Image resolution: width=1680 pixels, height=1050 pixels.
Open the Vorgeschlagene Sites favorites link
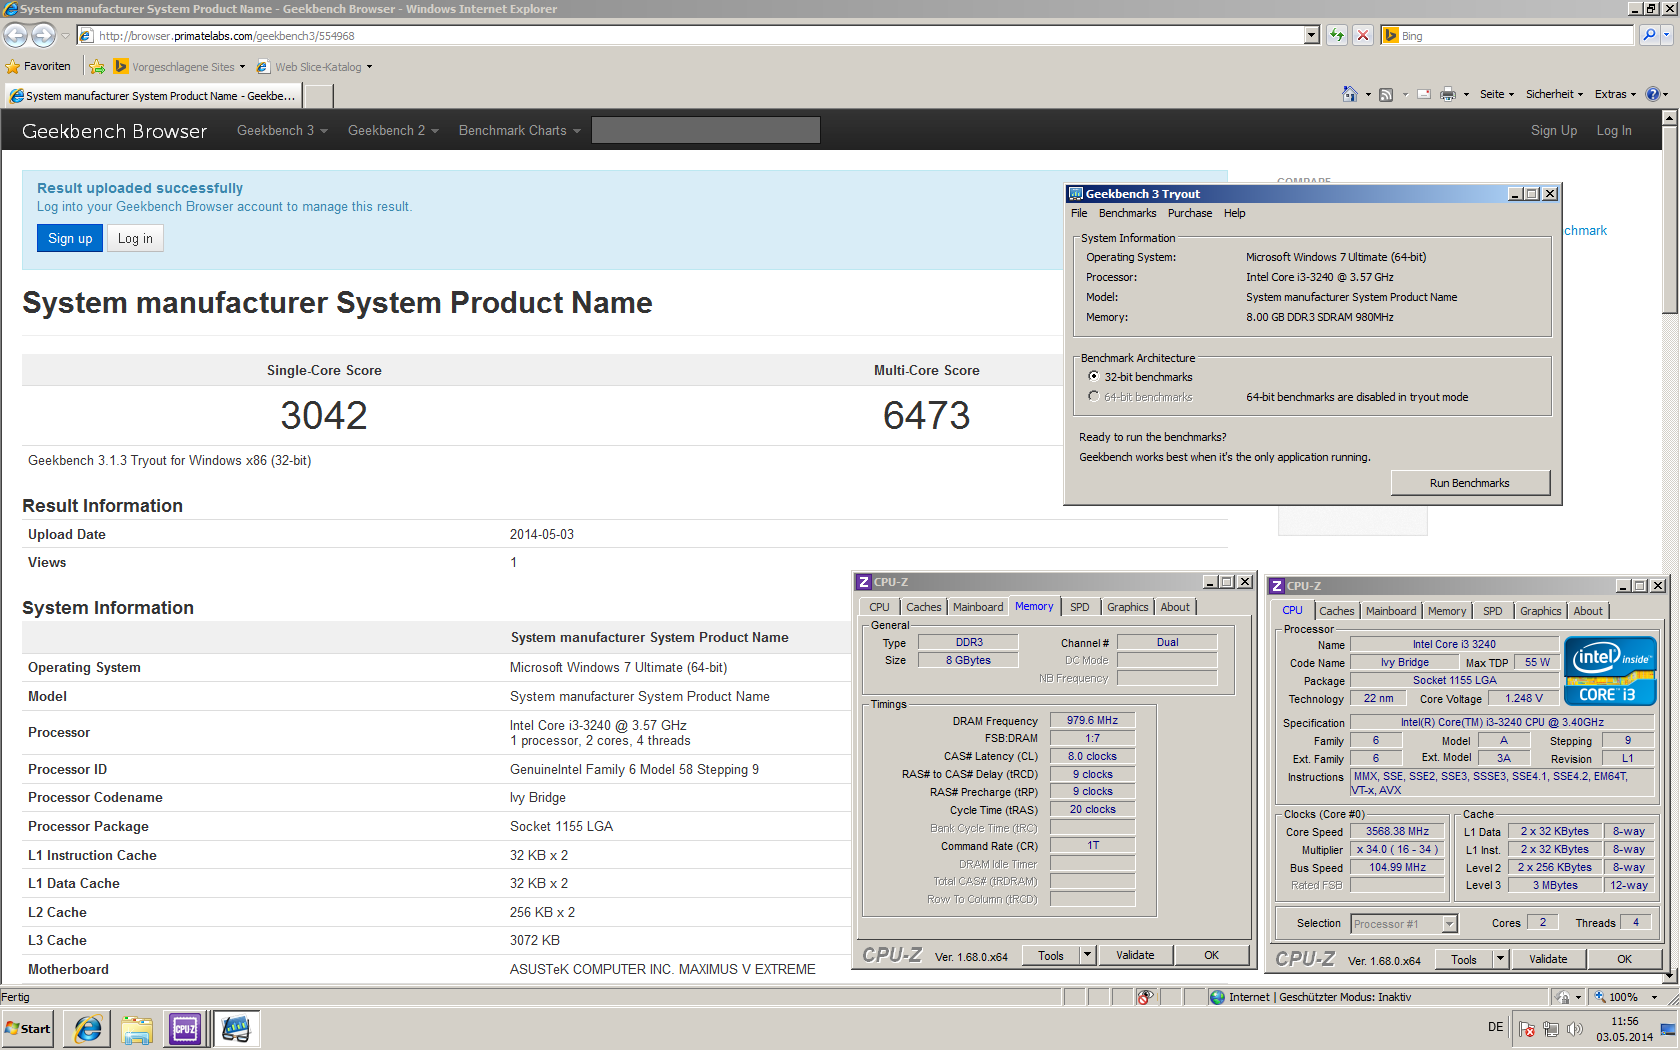click(x=179, y=67)
